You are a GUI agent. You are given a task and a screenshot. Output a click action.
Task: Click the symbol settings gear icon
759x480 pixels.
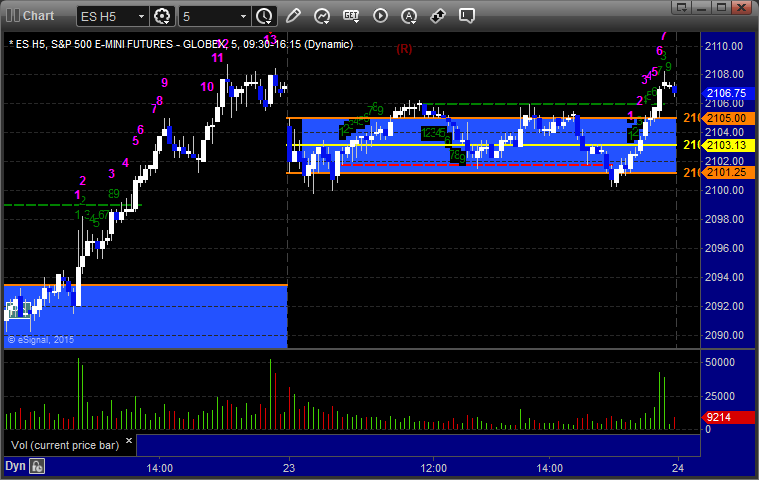click(163, 16)
